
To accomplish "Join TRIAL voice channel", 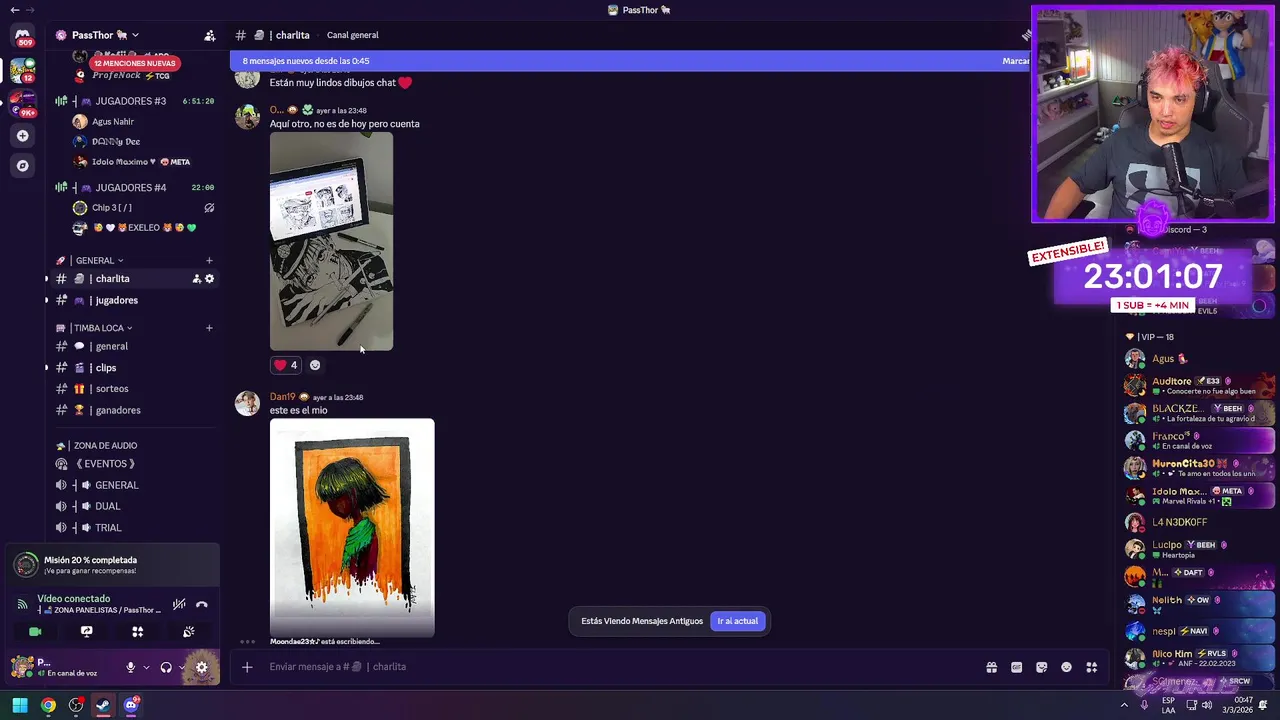I will 132,528.
